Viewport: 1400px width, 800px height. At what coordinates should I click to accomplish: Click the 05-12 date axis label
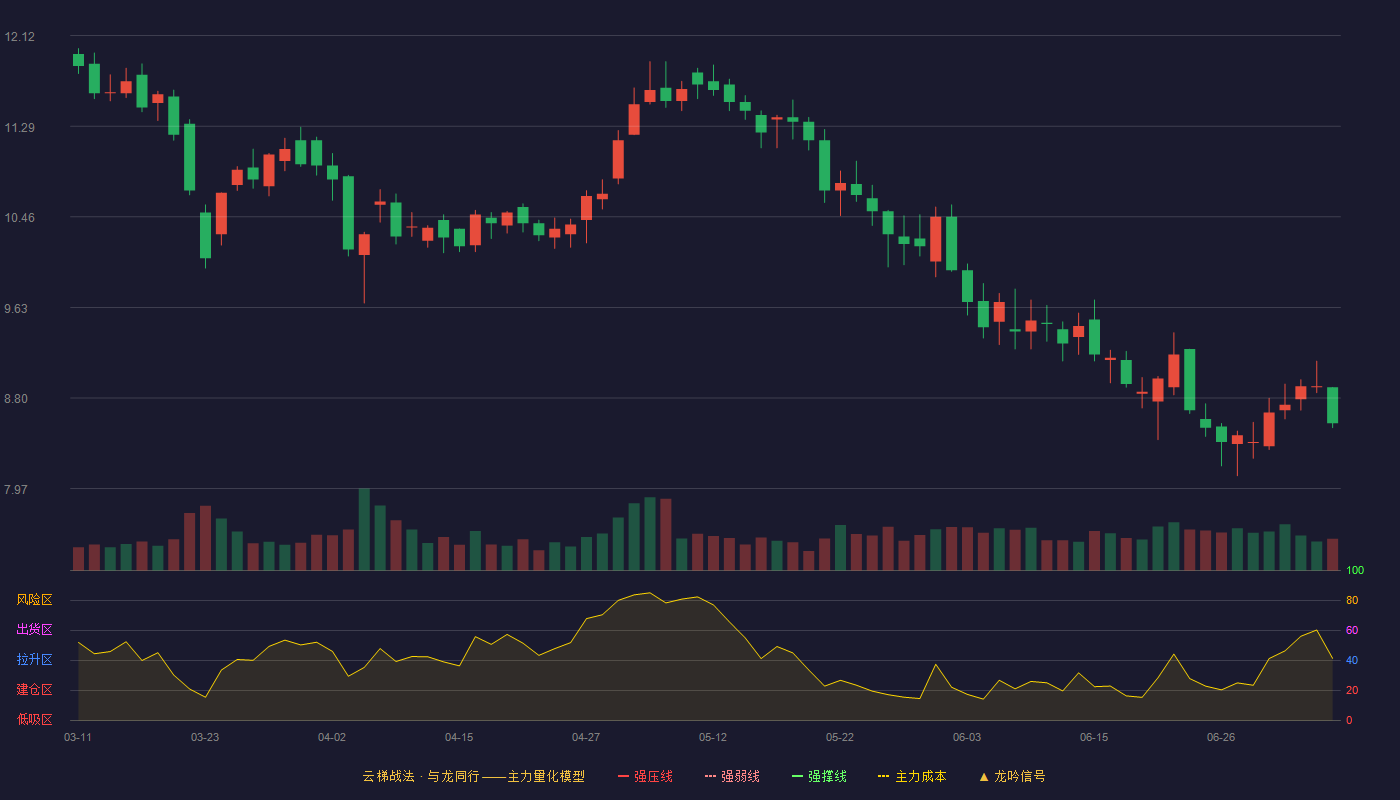point(713,737)
